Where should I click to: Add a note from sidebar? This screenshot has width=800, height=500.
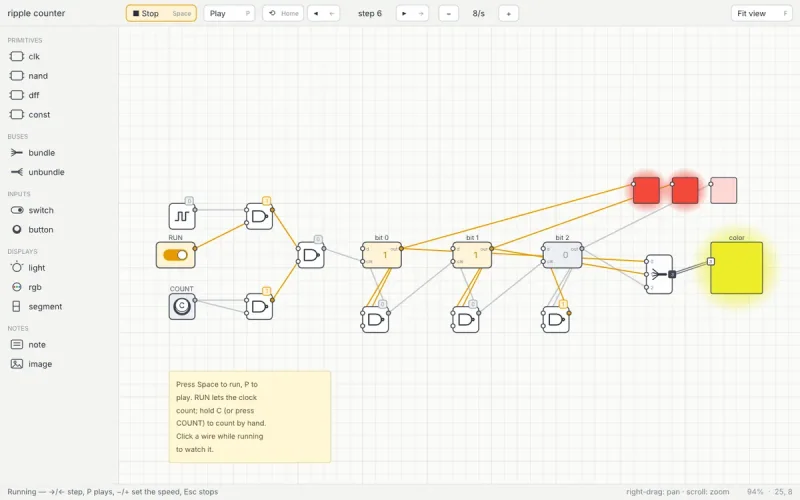(28, 345)
